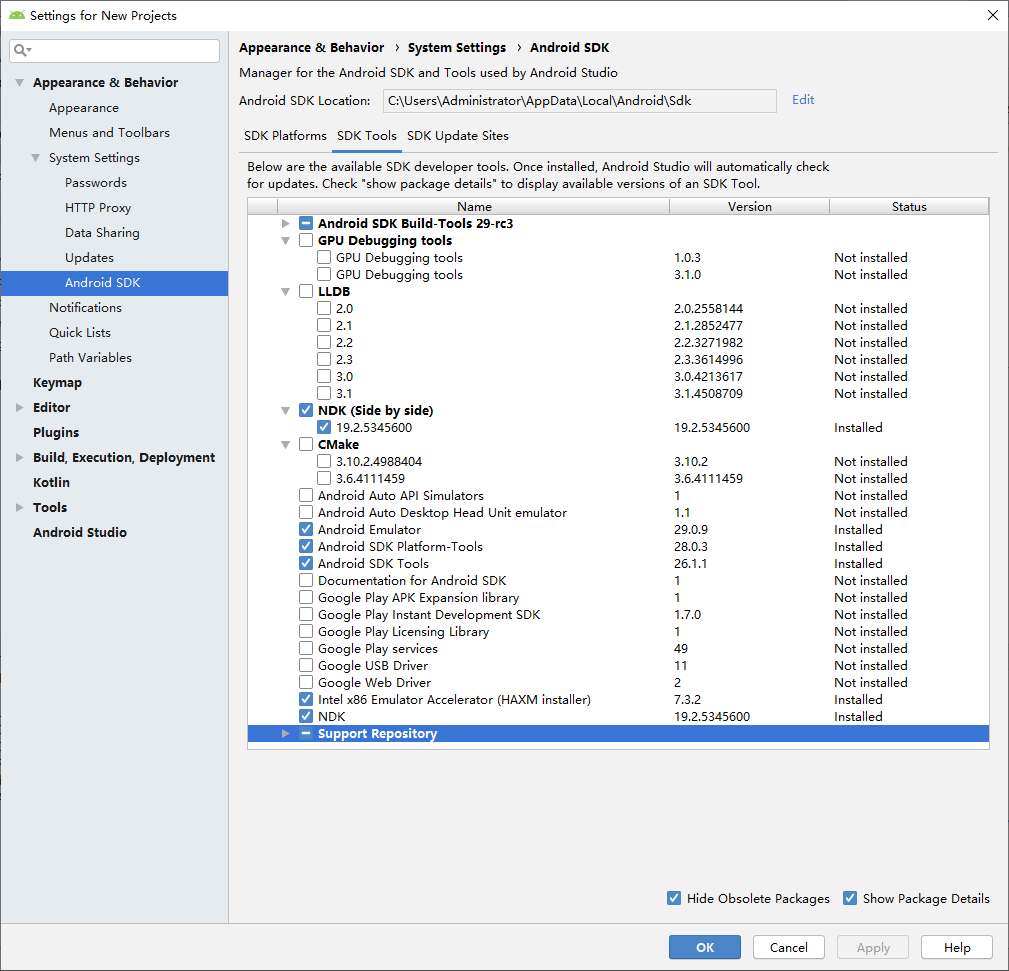Expand Build, Execution, Deployment section
The image size is (1009, 971).
coord(20,458)
